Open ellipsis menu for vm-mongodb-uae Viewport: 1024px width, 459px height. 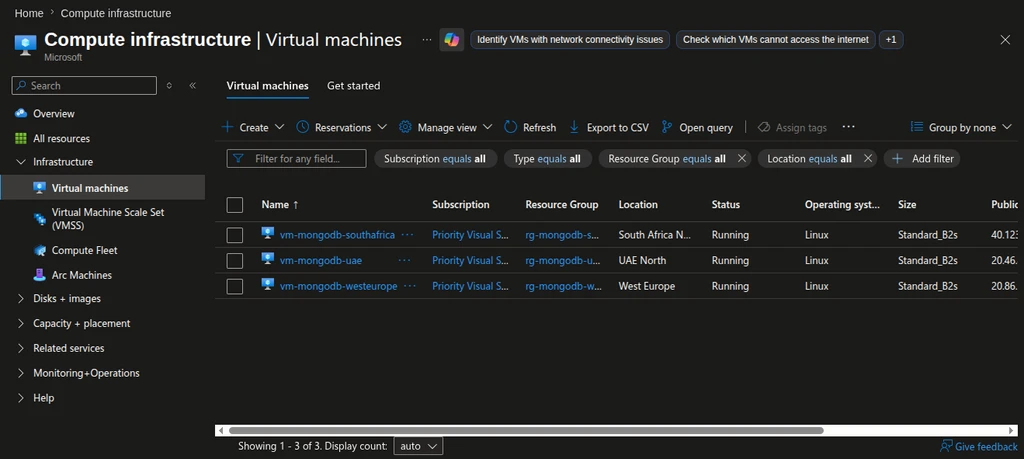[405, 261]
